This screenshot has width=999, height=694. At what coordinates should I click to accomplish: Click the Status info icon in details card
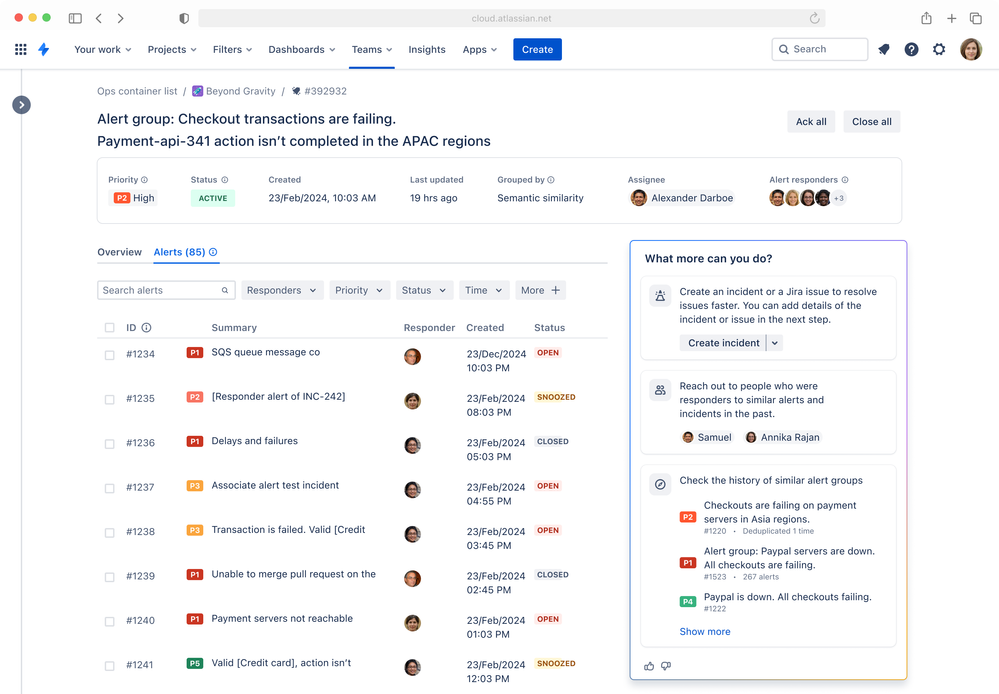point(225,180)
